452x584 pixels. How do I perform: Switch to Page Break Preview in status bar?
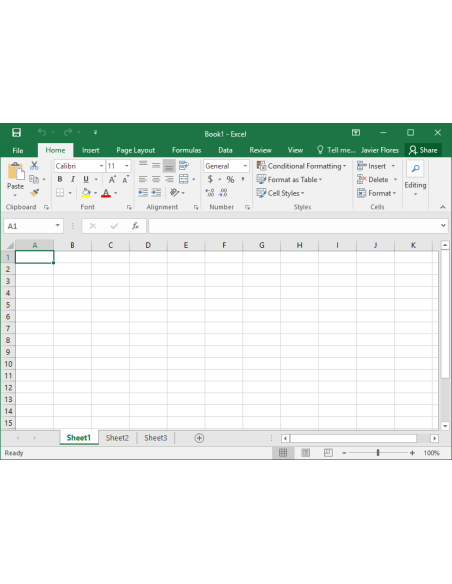point(328,453)
